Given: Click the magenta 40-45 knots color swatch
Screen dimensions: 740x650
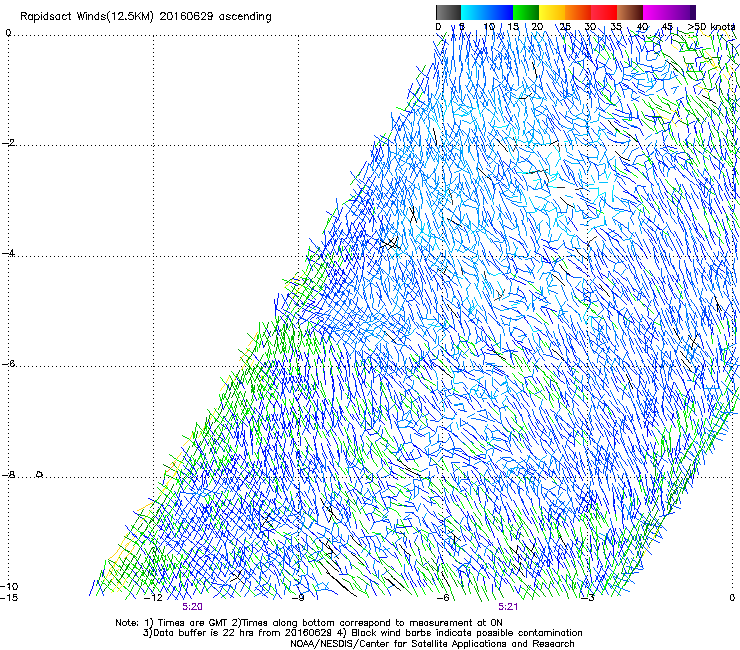Looking at the screenshot, I should [656, 12].
